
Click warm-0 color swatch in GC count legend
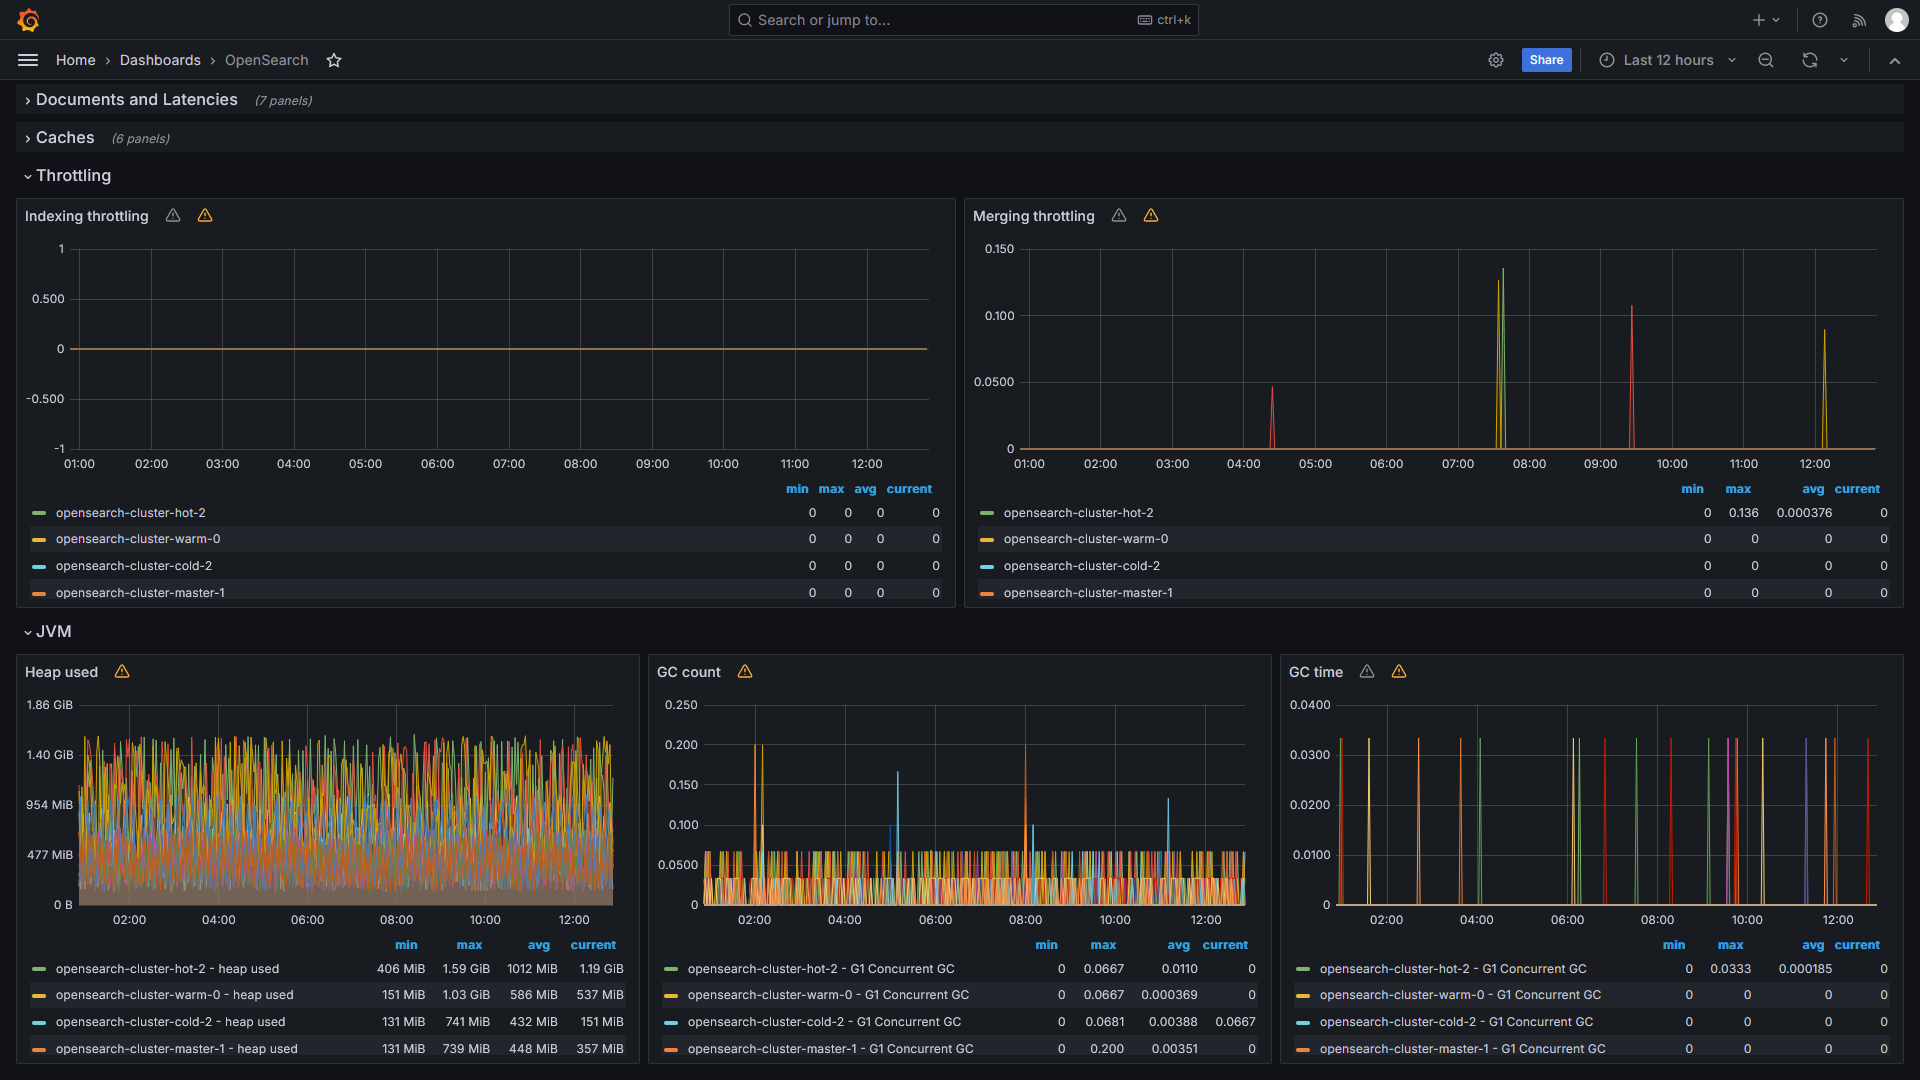[x=671, y=996]
